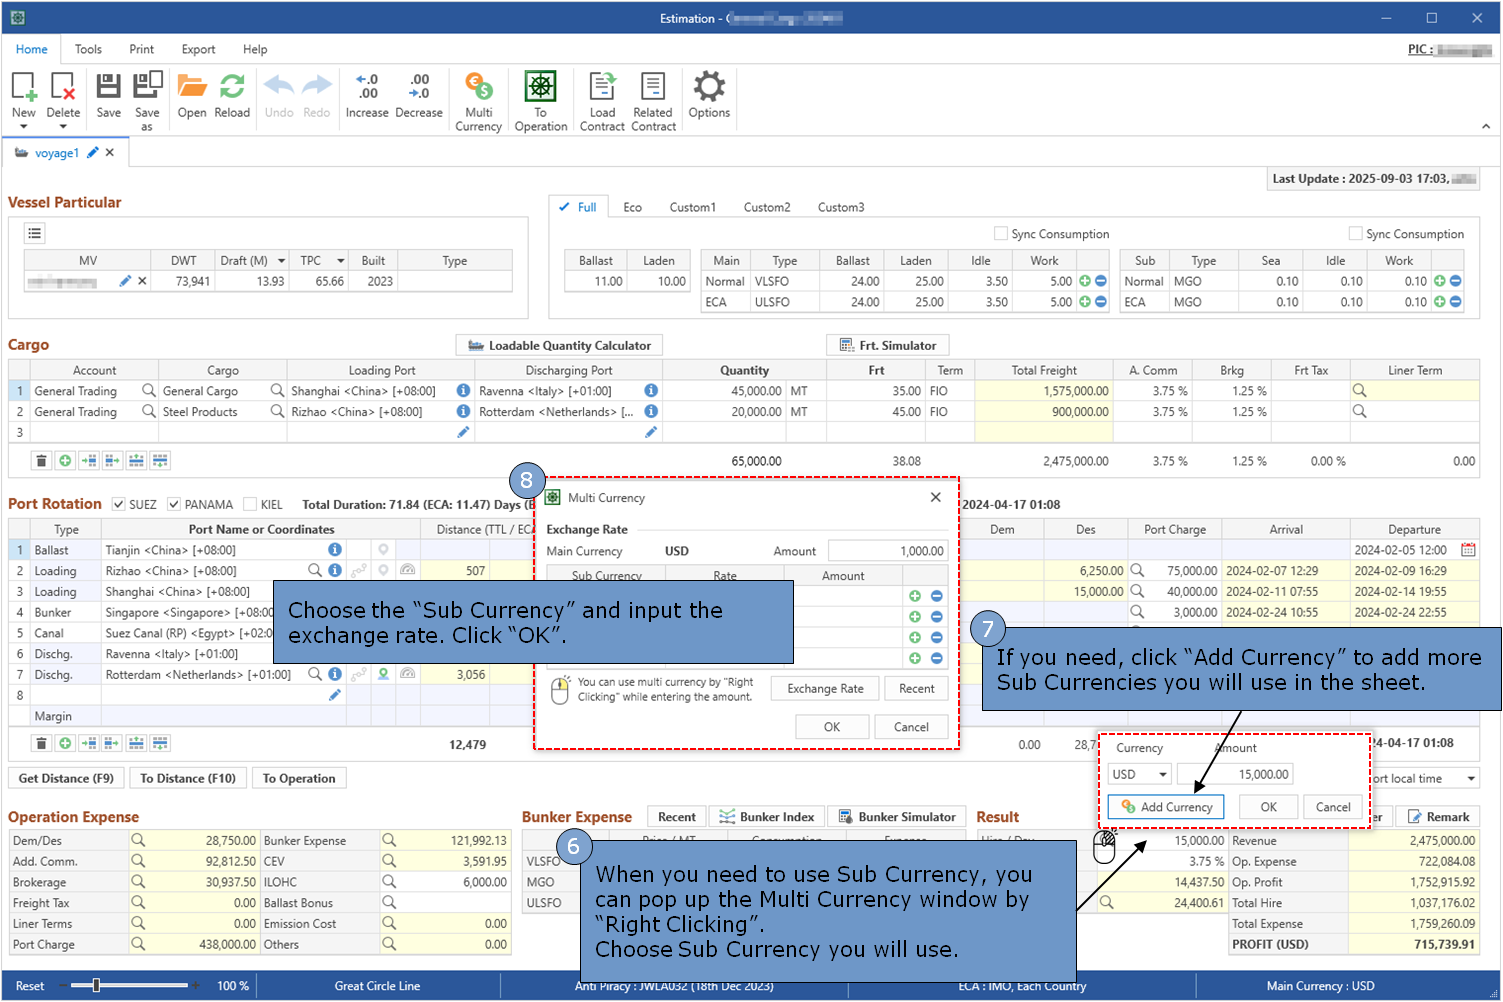The height and width of the screenshot is (1002, 1503).
Task: Toggle the PANAMA checkbox
Action: [x=174, y=505]
